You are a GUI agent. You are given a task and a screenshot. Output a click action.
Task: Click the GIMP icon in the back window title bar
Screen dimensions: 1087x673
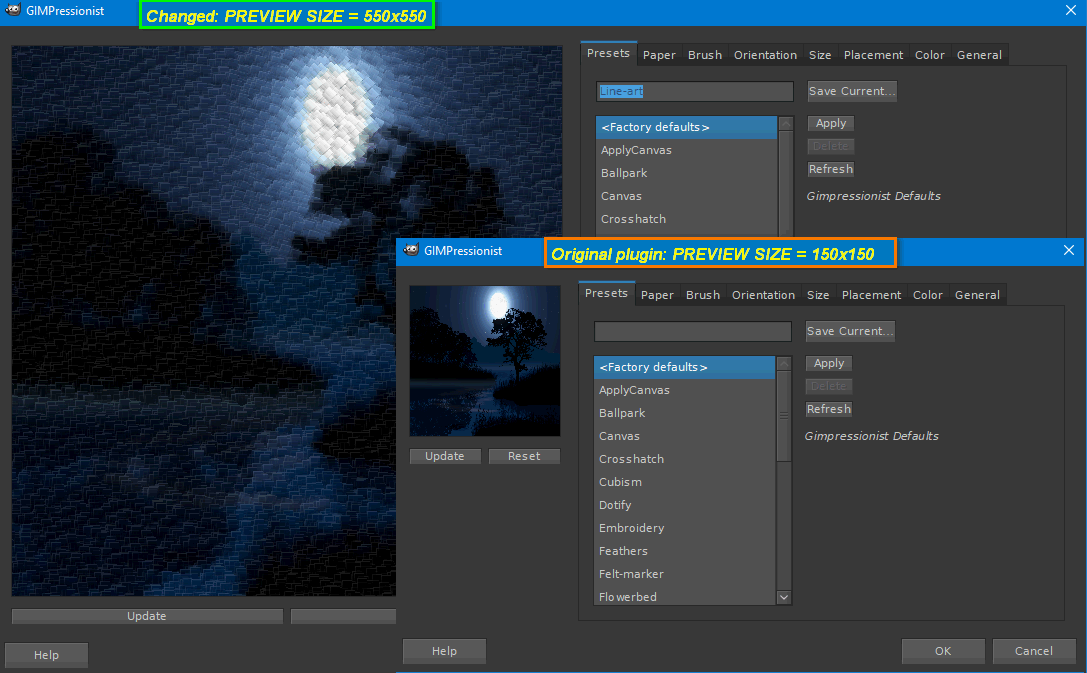13,10
